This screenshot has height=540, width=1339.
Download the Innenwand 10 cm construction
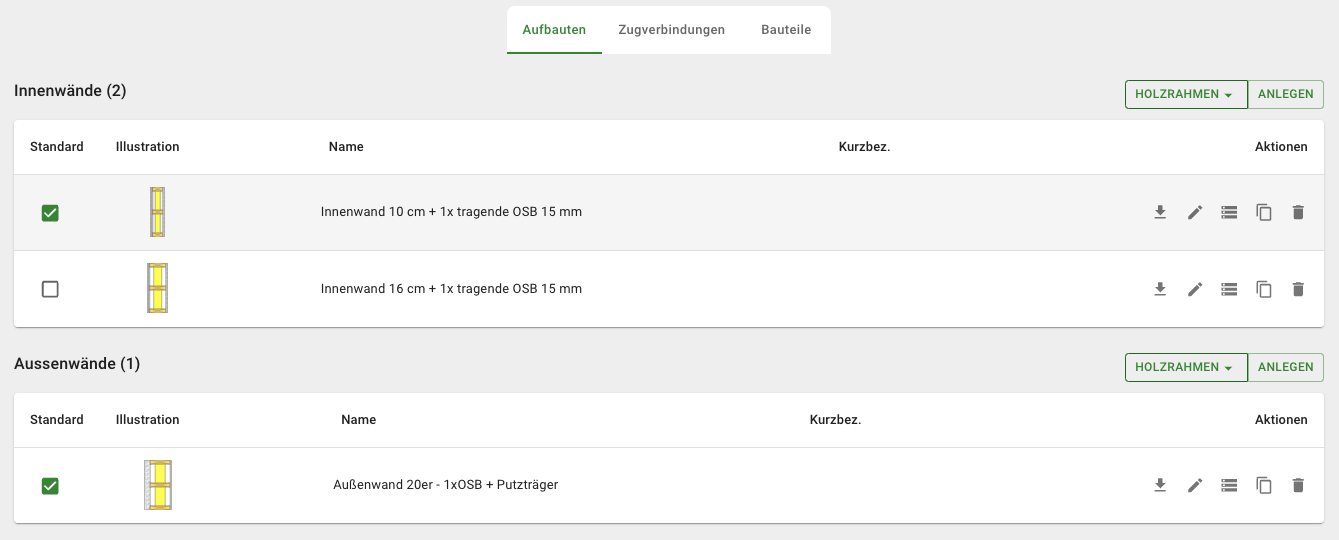pyautogui.click(x=1160, y=212)
